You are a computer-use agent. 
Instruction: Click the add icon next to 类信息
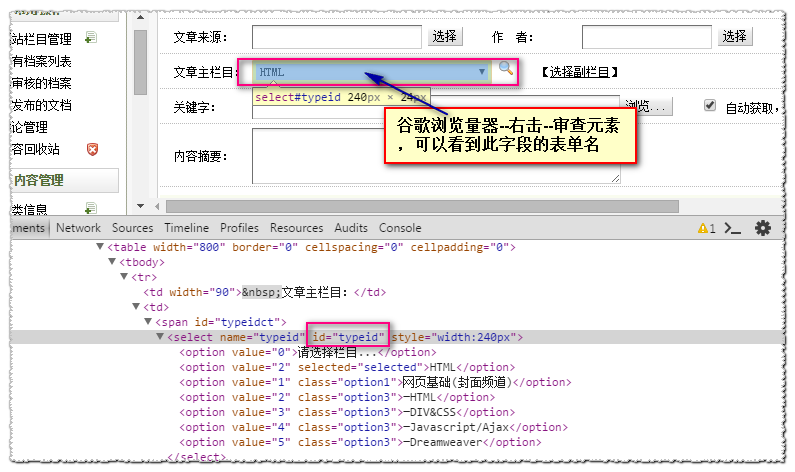point(91,207)
